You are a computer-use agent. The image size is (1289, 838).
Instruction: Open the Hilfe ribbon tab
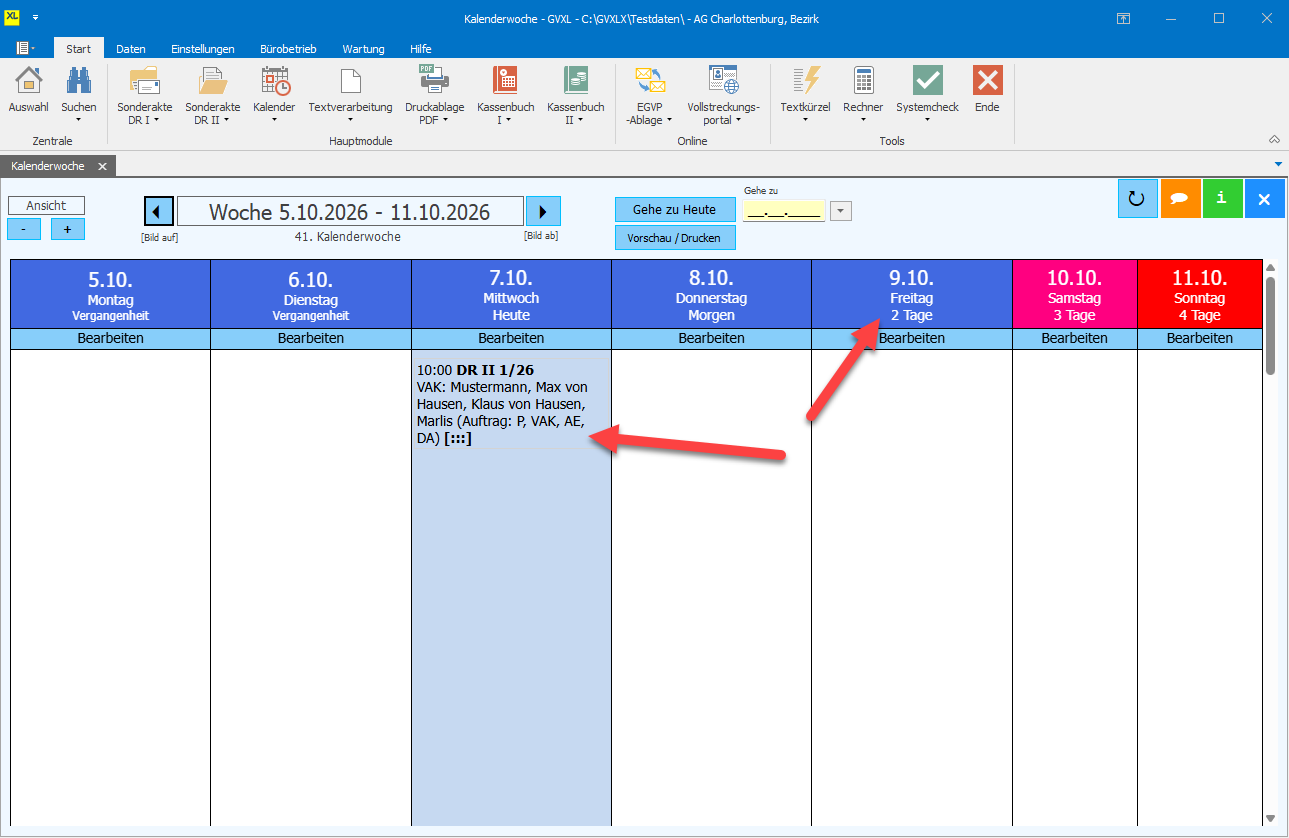pos(421,48)
